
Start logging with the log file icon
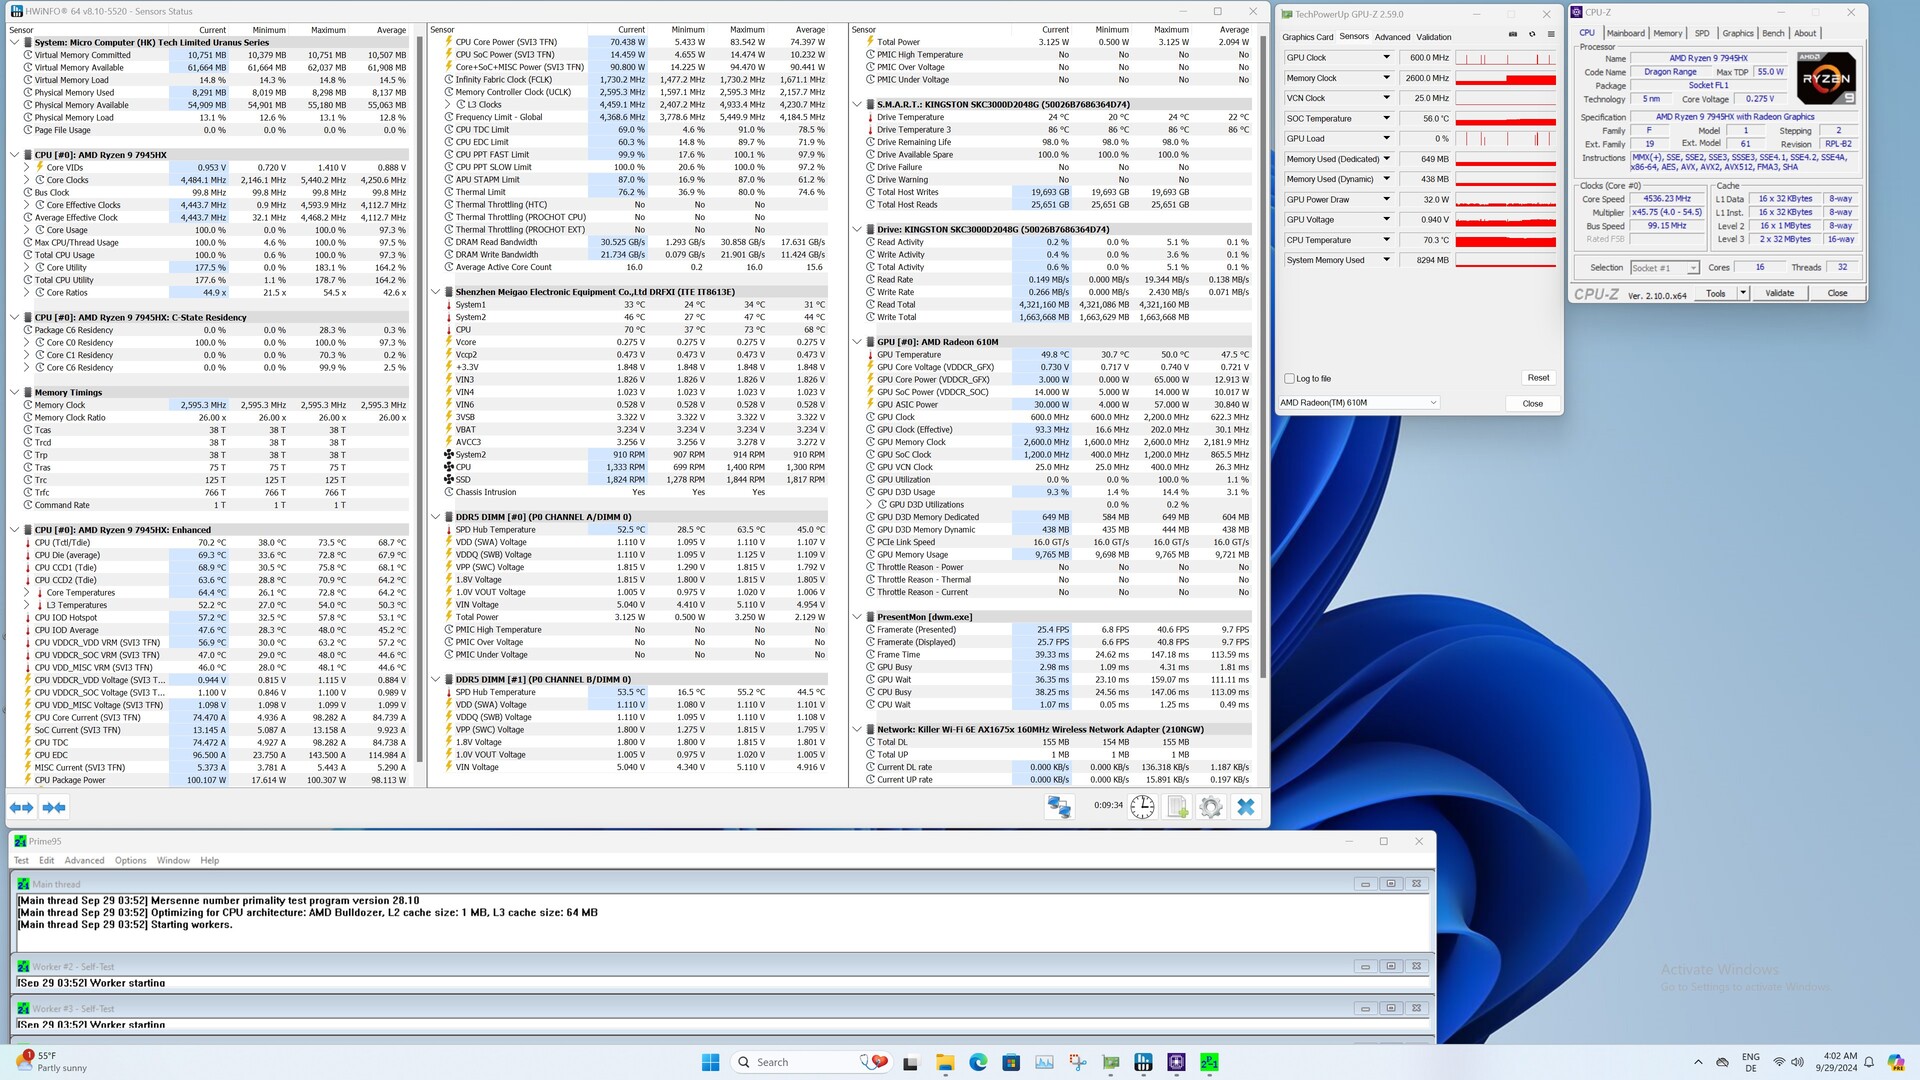[1177, 807]
